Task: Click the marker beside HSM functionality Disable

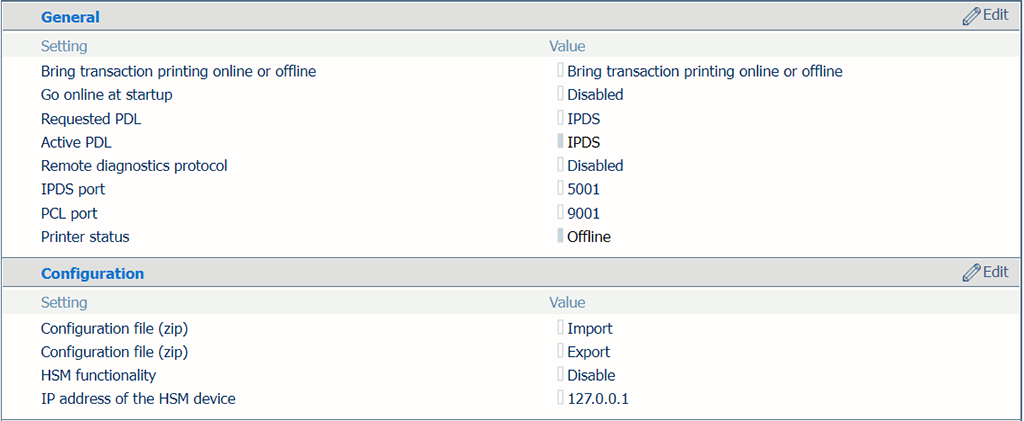Action: [560, 375]
